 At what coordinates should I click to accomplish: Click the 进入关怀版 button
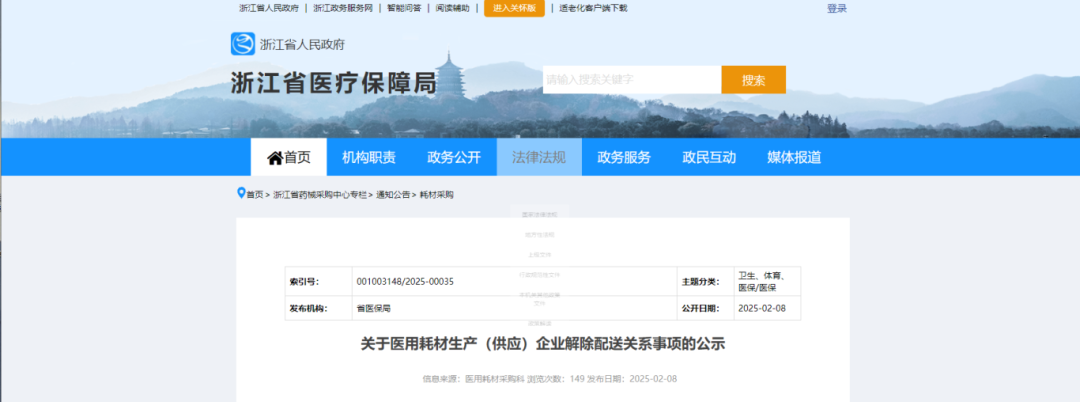pos(515,8)
